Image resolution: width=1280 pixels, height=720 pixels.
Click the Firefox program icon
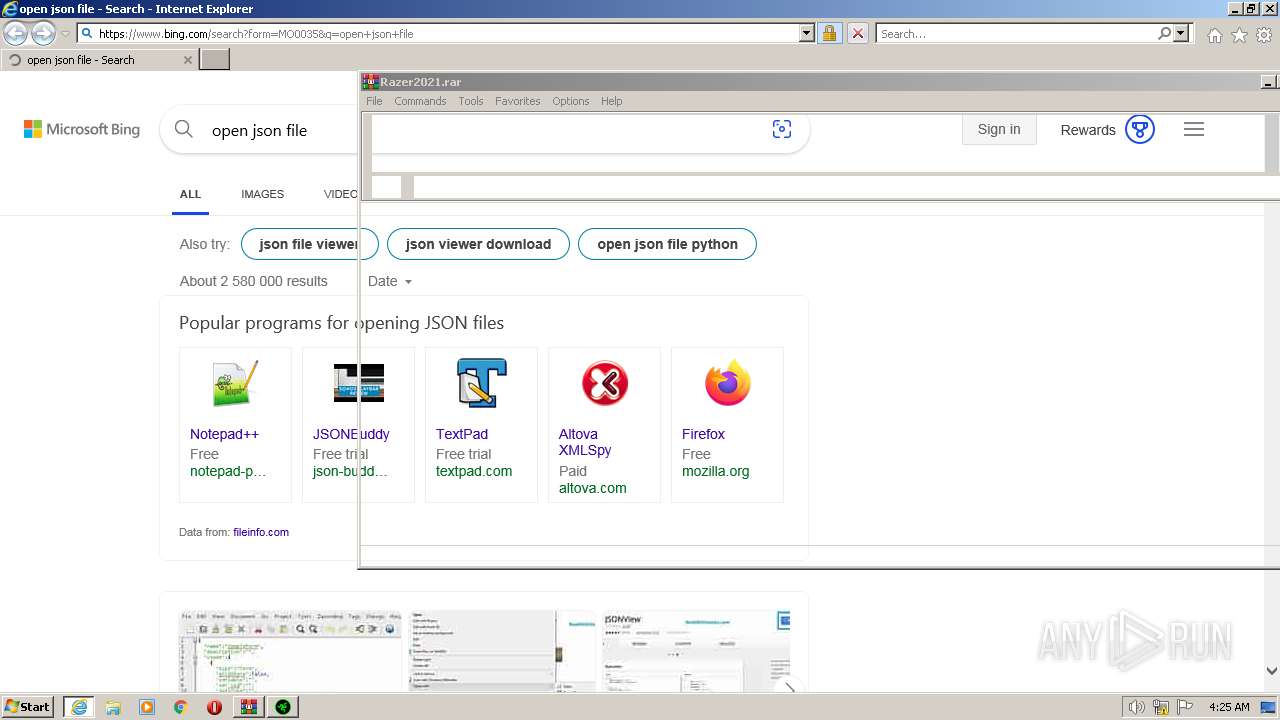[x=727, y=384]
